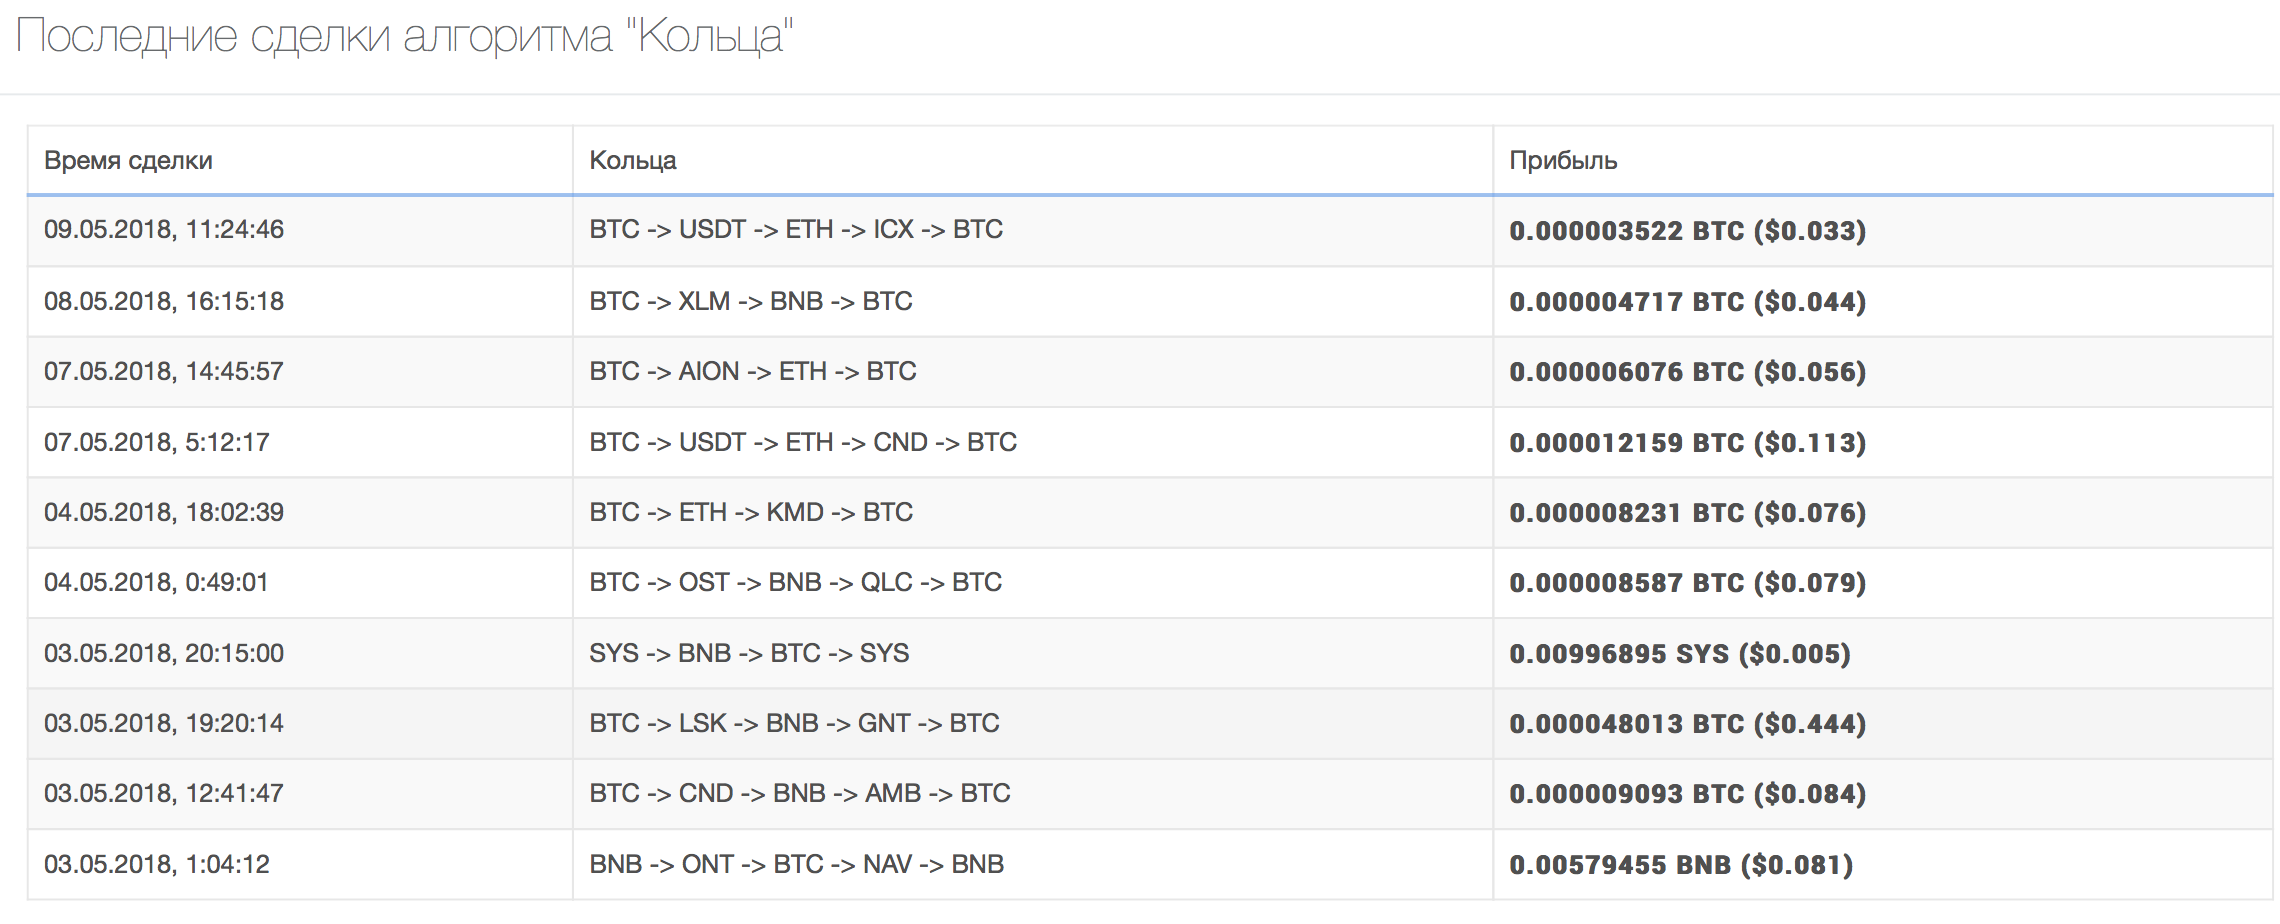The height and width of the screenshot is (924, 2280).
Task: Select the timestamp 03.05.2018, 12:41:47
Action: coord(164,793)
